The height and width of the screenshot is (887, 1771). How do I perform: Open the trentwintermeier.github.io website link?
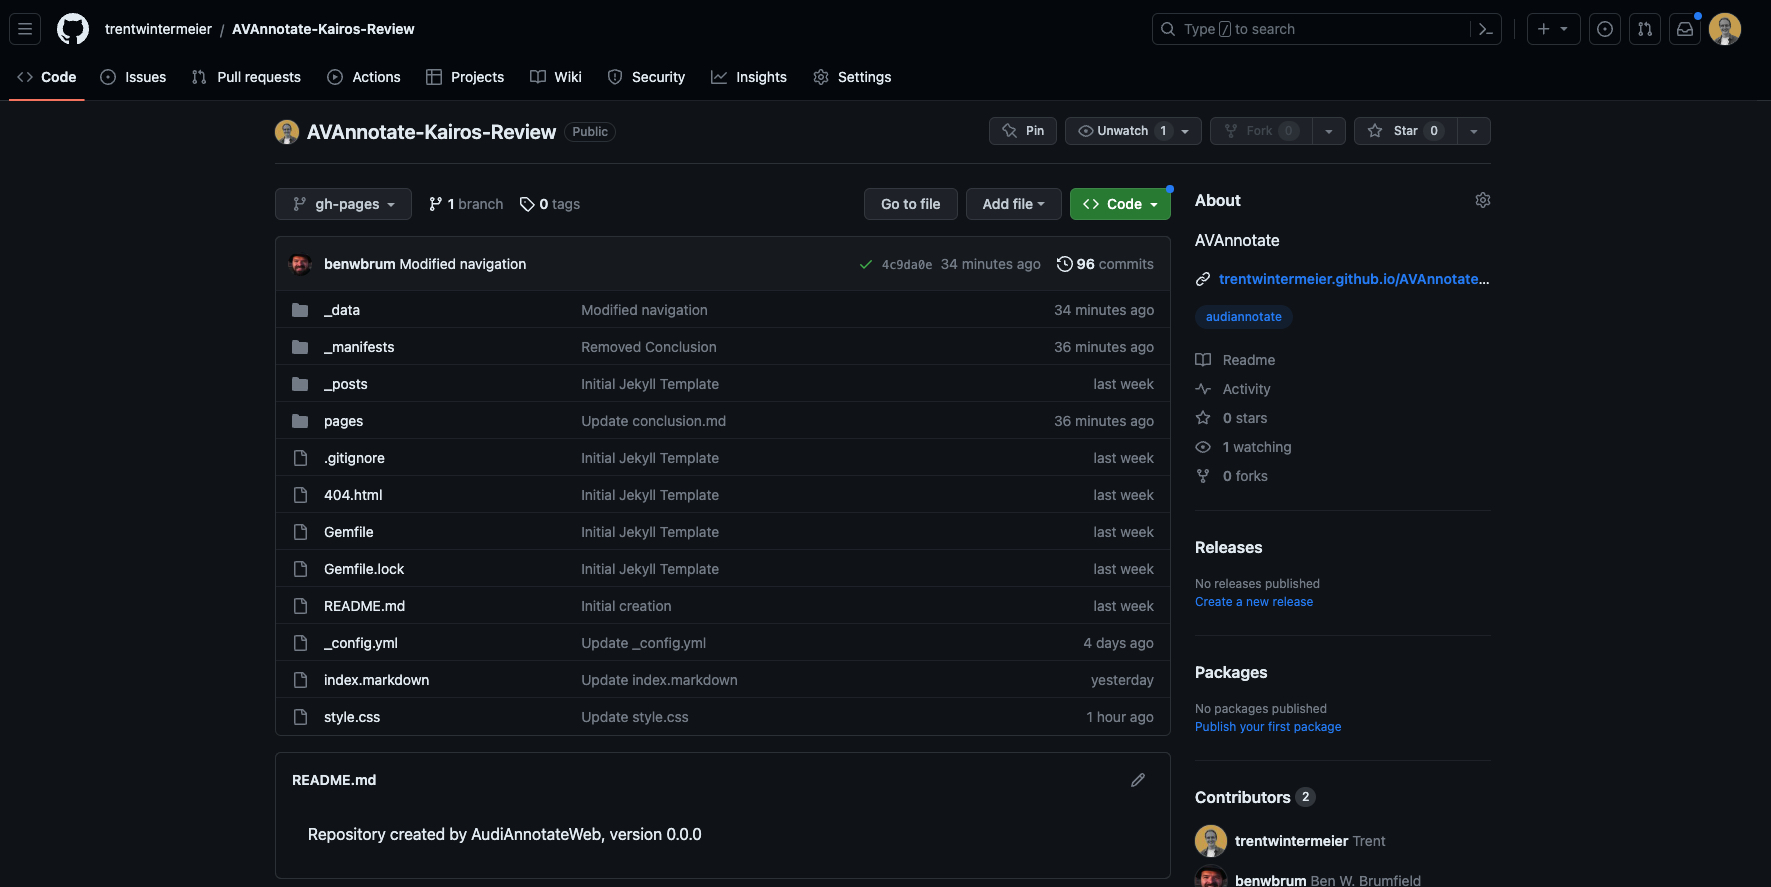coord(1354,279)
